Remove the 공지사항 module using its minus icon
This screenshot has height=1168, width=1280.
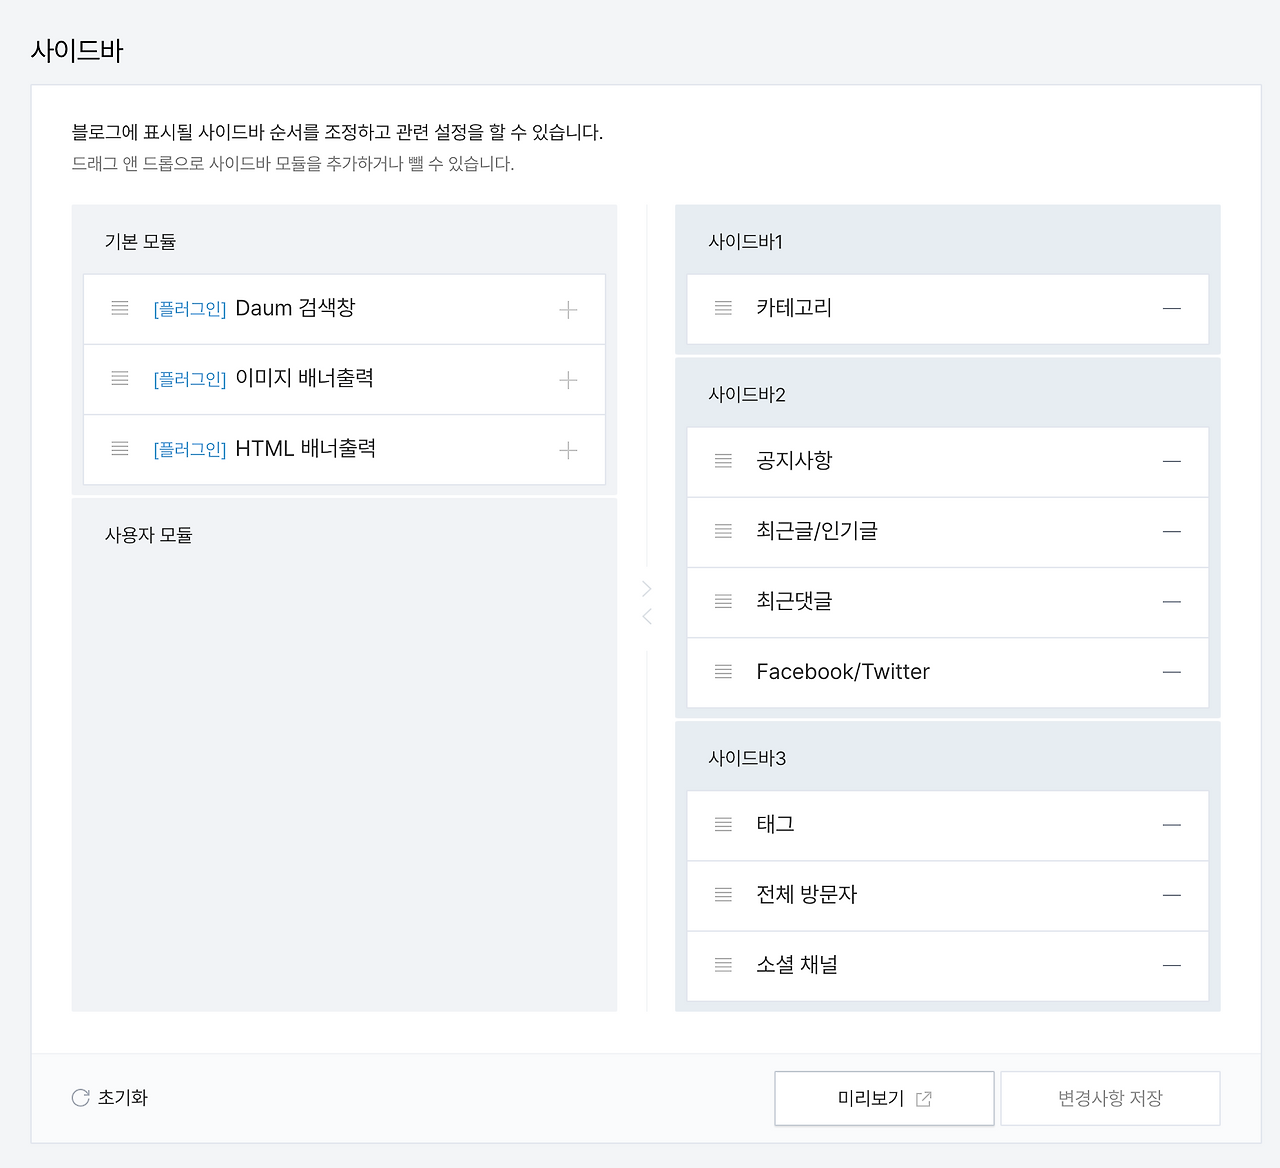coord(1171,461)
